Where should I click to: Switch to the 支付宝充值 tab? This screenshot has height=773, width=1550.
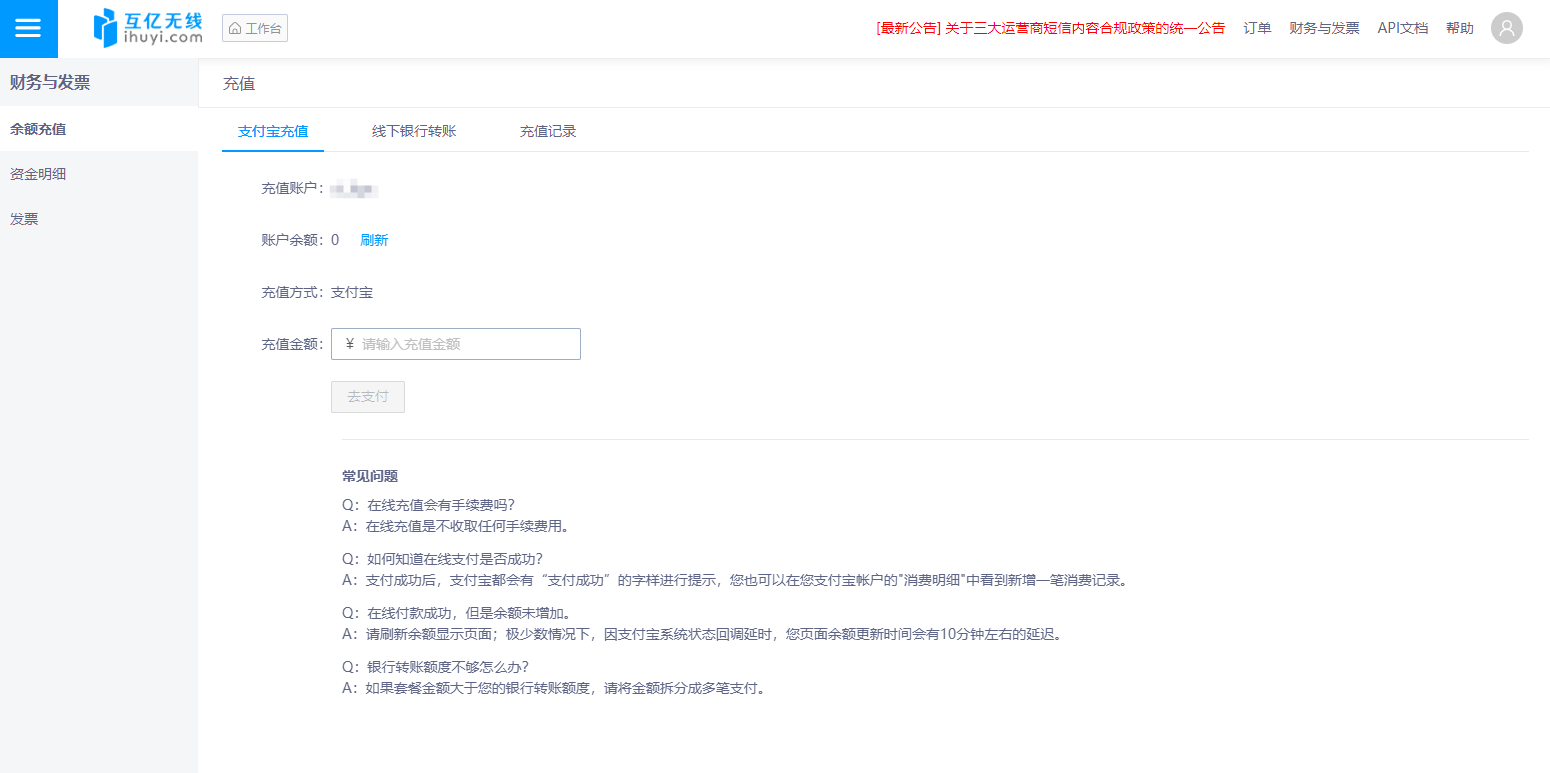(x=273, y=131)
